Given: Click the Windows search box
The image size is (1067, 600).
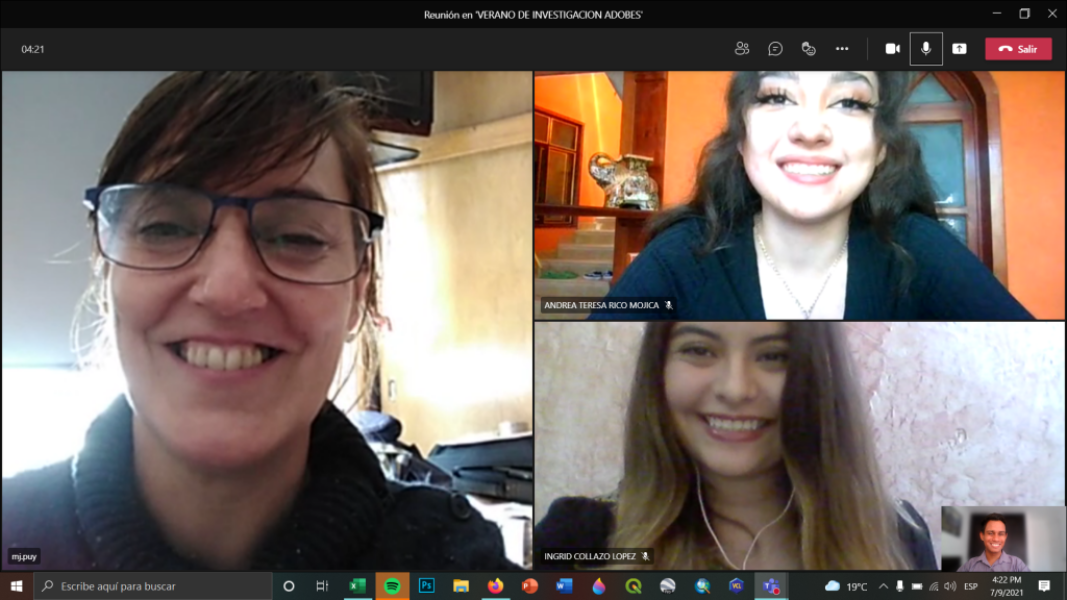Looking at the screenshot, I should pyautogui.click(x=153, y=586).
